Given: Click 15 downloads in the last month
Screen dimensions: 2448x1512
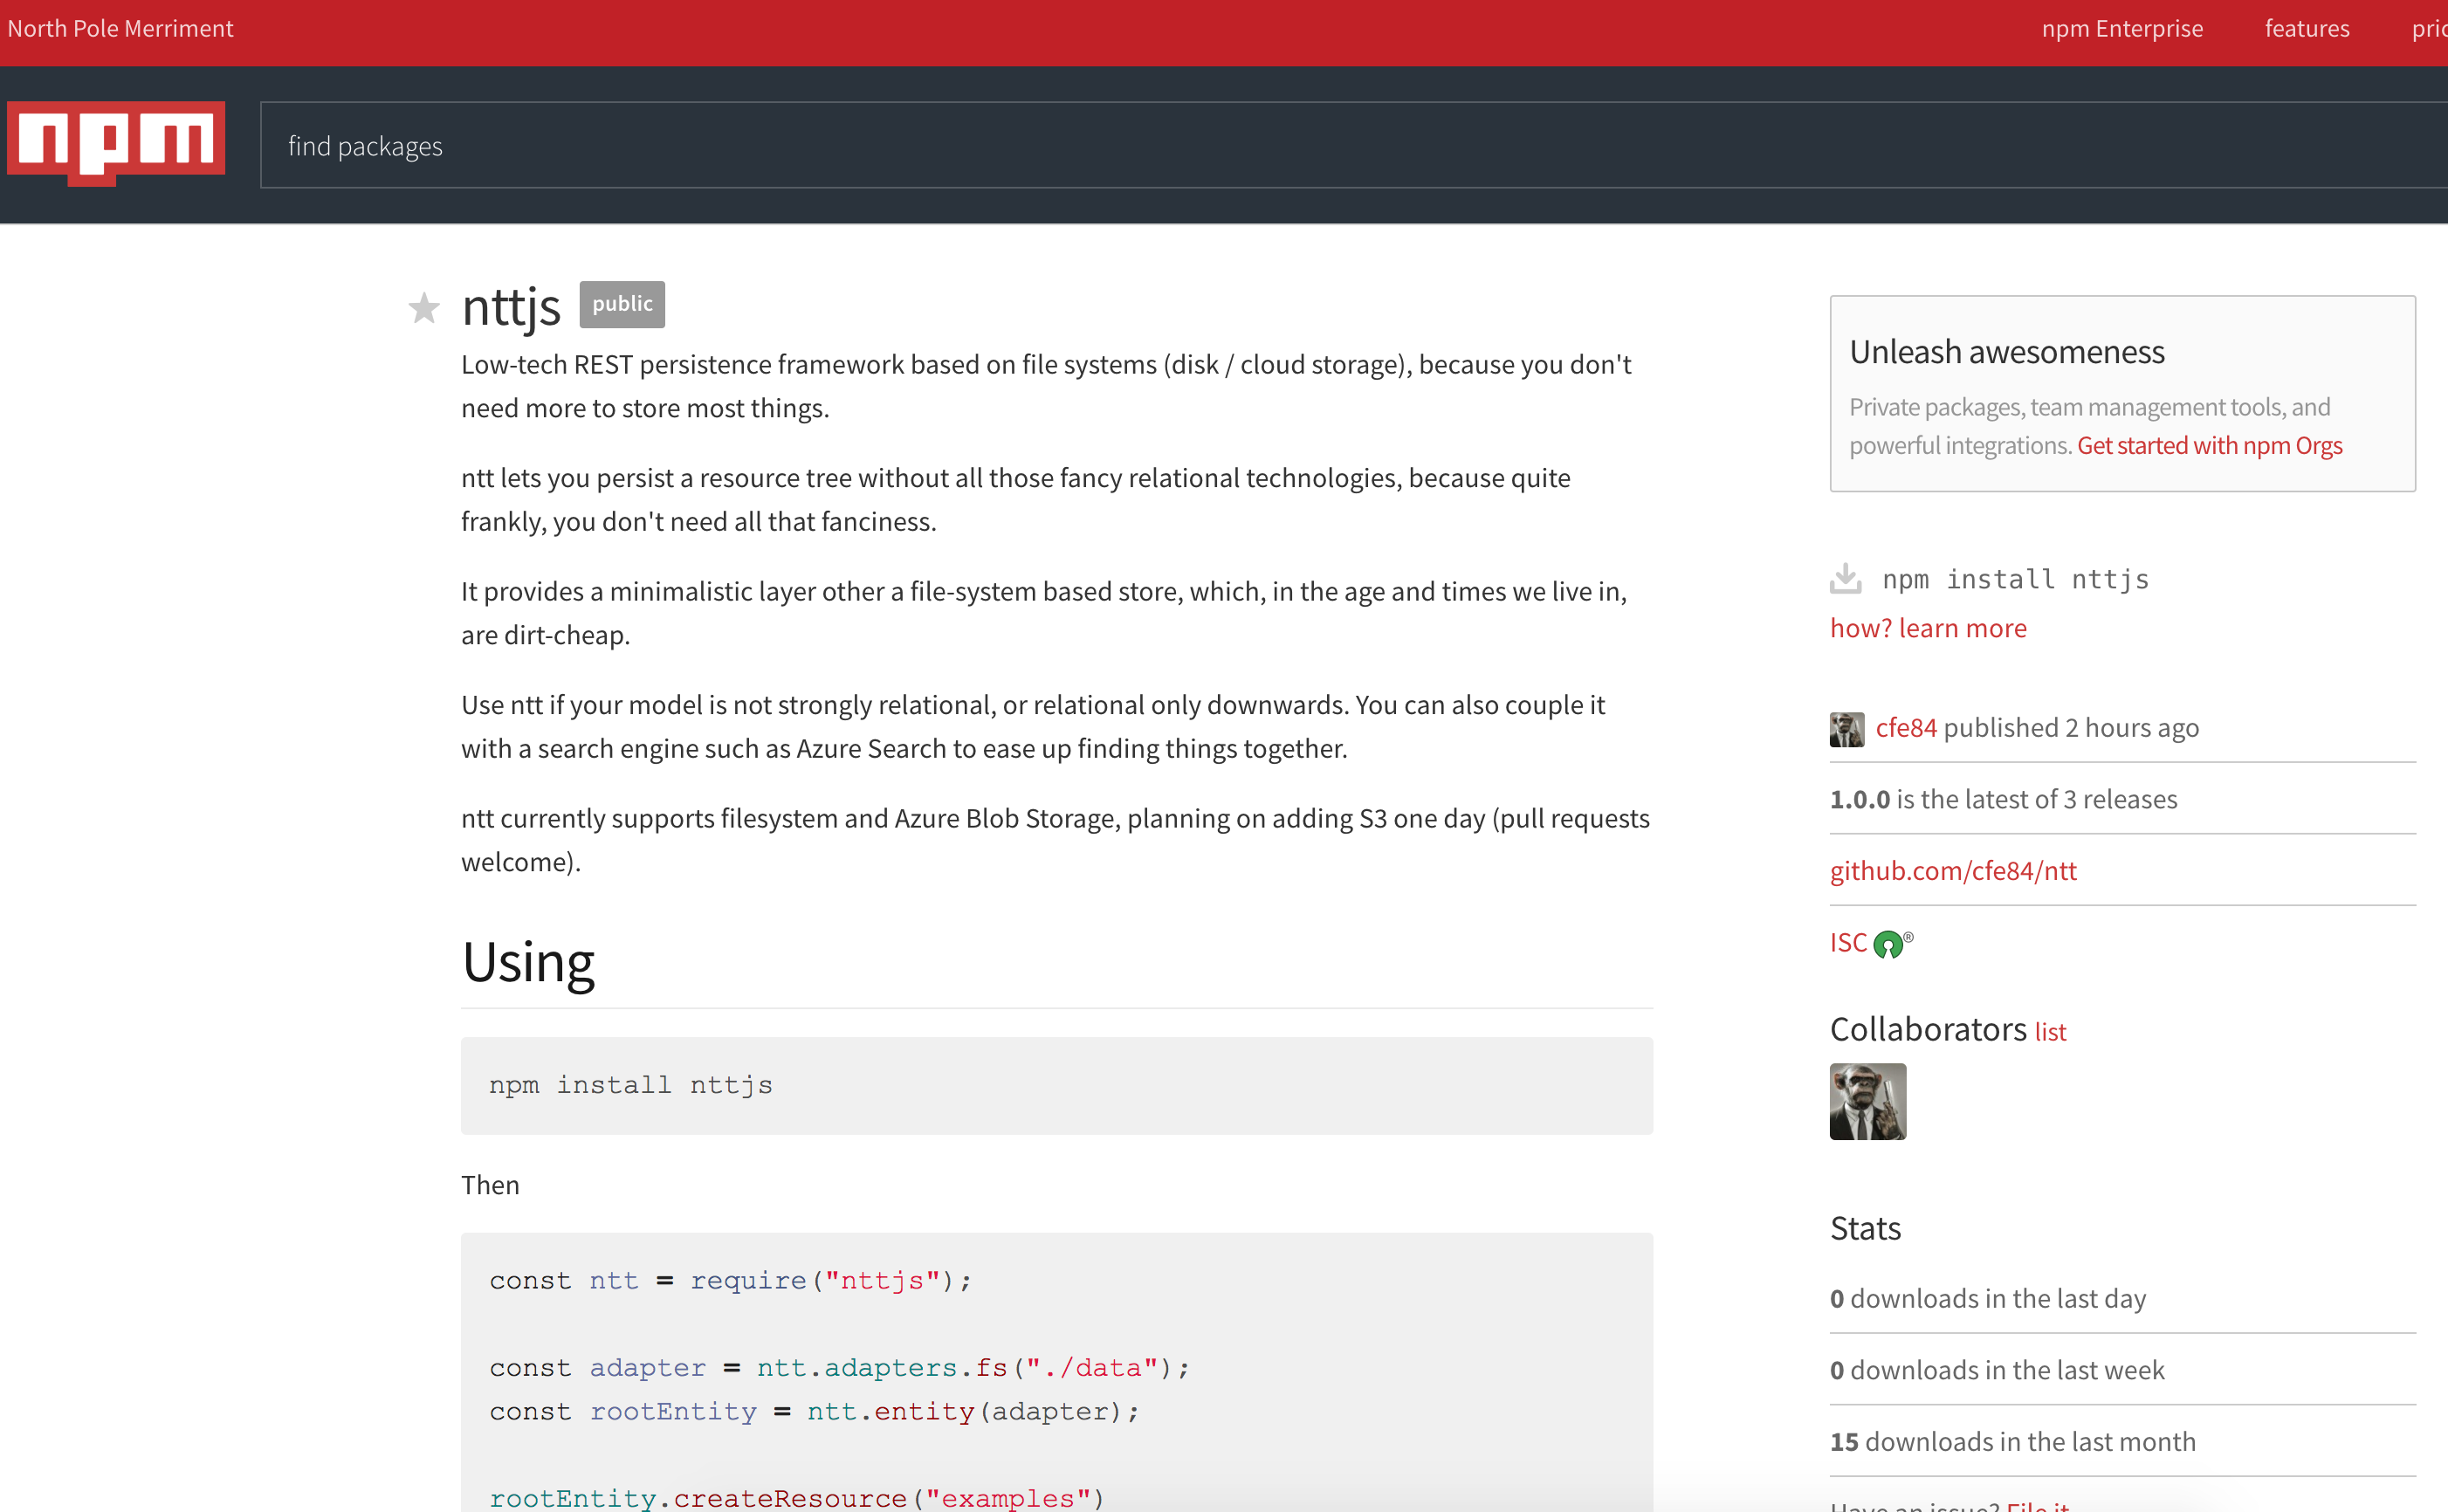Looking at the screenshot, I should coord(2012,1442).
